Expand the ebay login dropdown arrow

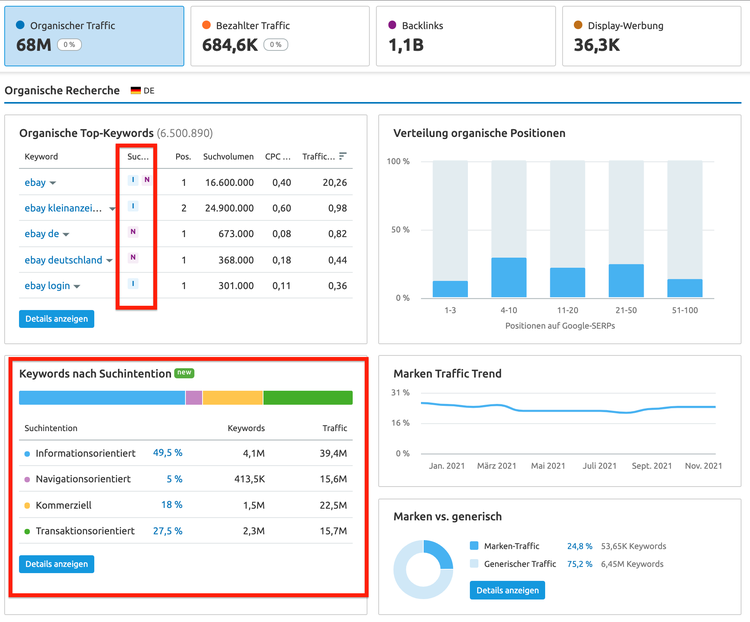[x=77, y=287]
